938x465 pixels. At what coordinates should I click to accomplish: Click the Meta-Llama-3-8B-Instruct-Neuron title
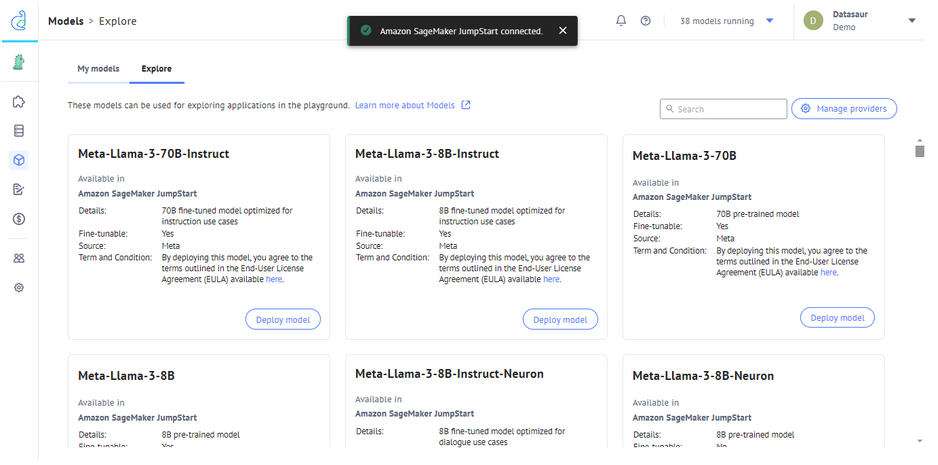click(449, 374)
